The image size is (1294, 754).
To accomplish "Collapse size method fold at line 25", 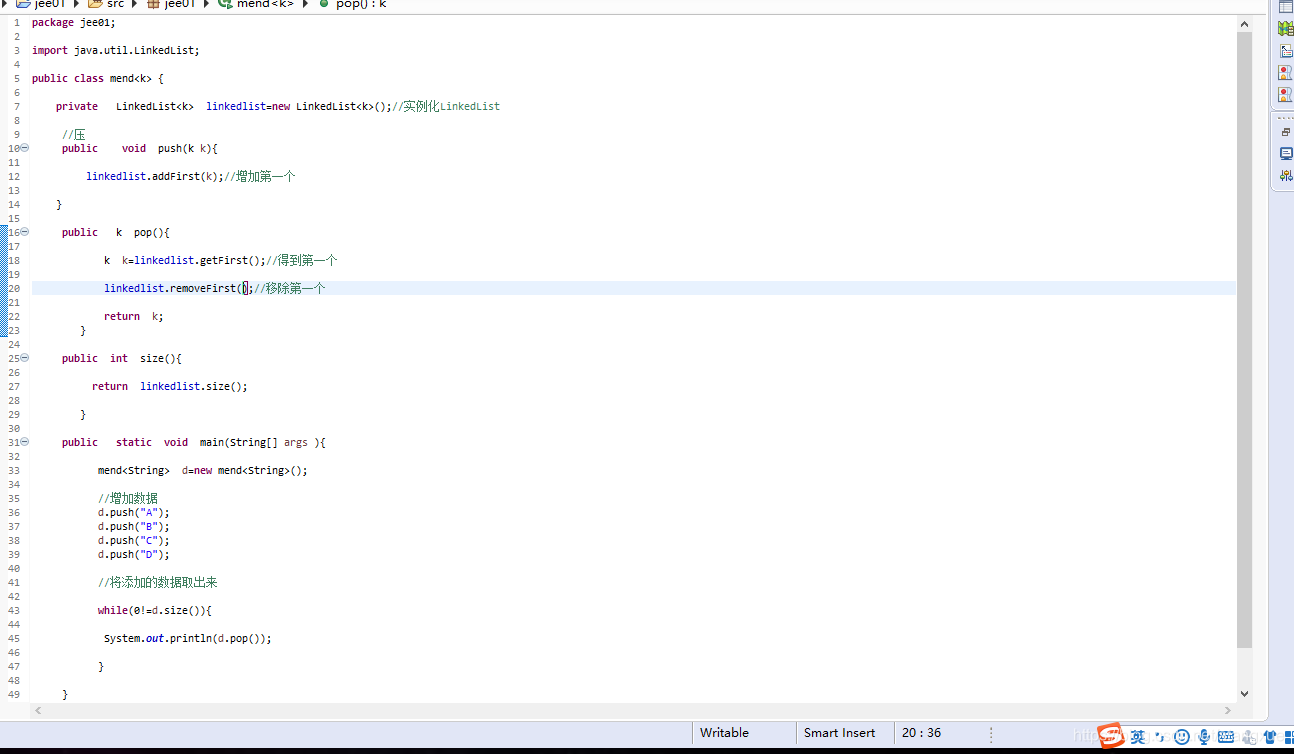I will coord(25,358).
